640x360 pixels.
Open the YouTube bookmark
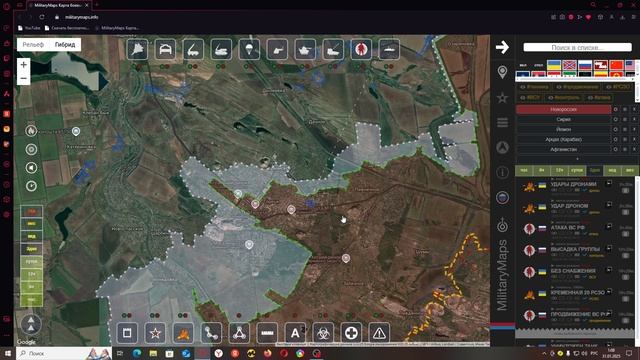coord(29,28)
